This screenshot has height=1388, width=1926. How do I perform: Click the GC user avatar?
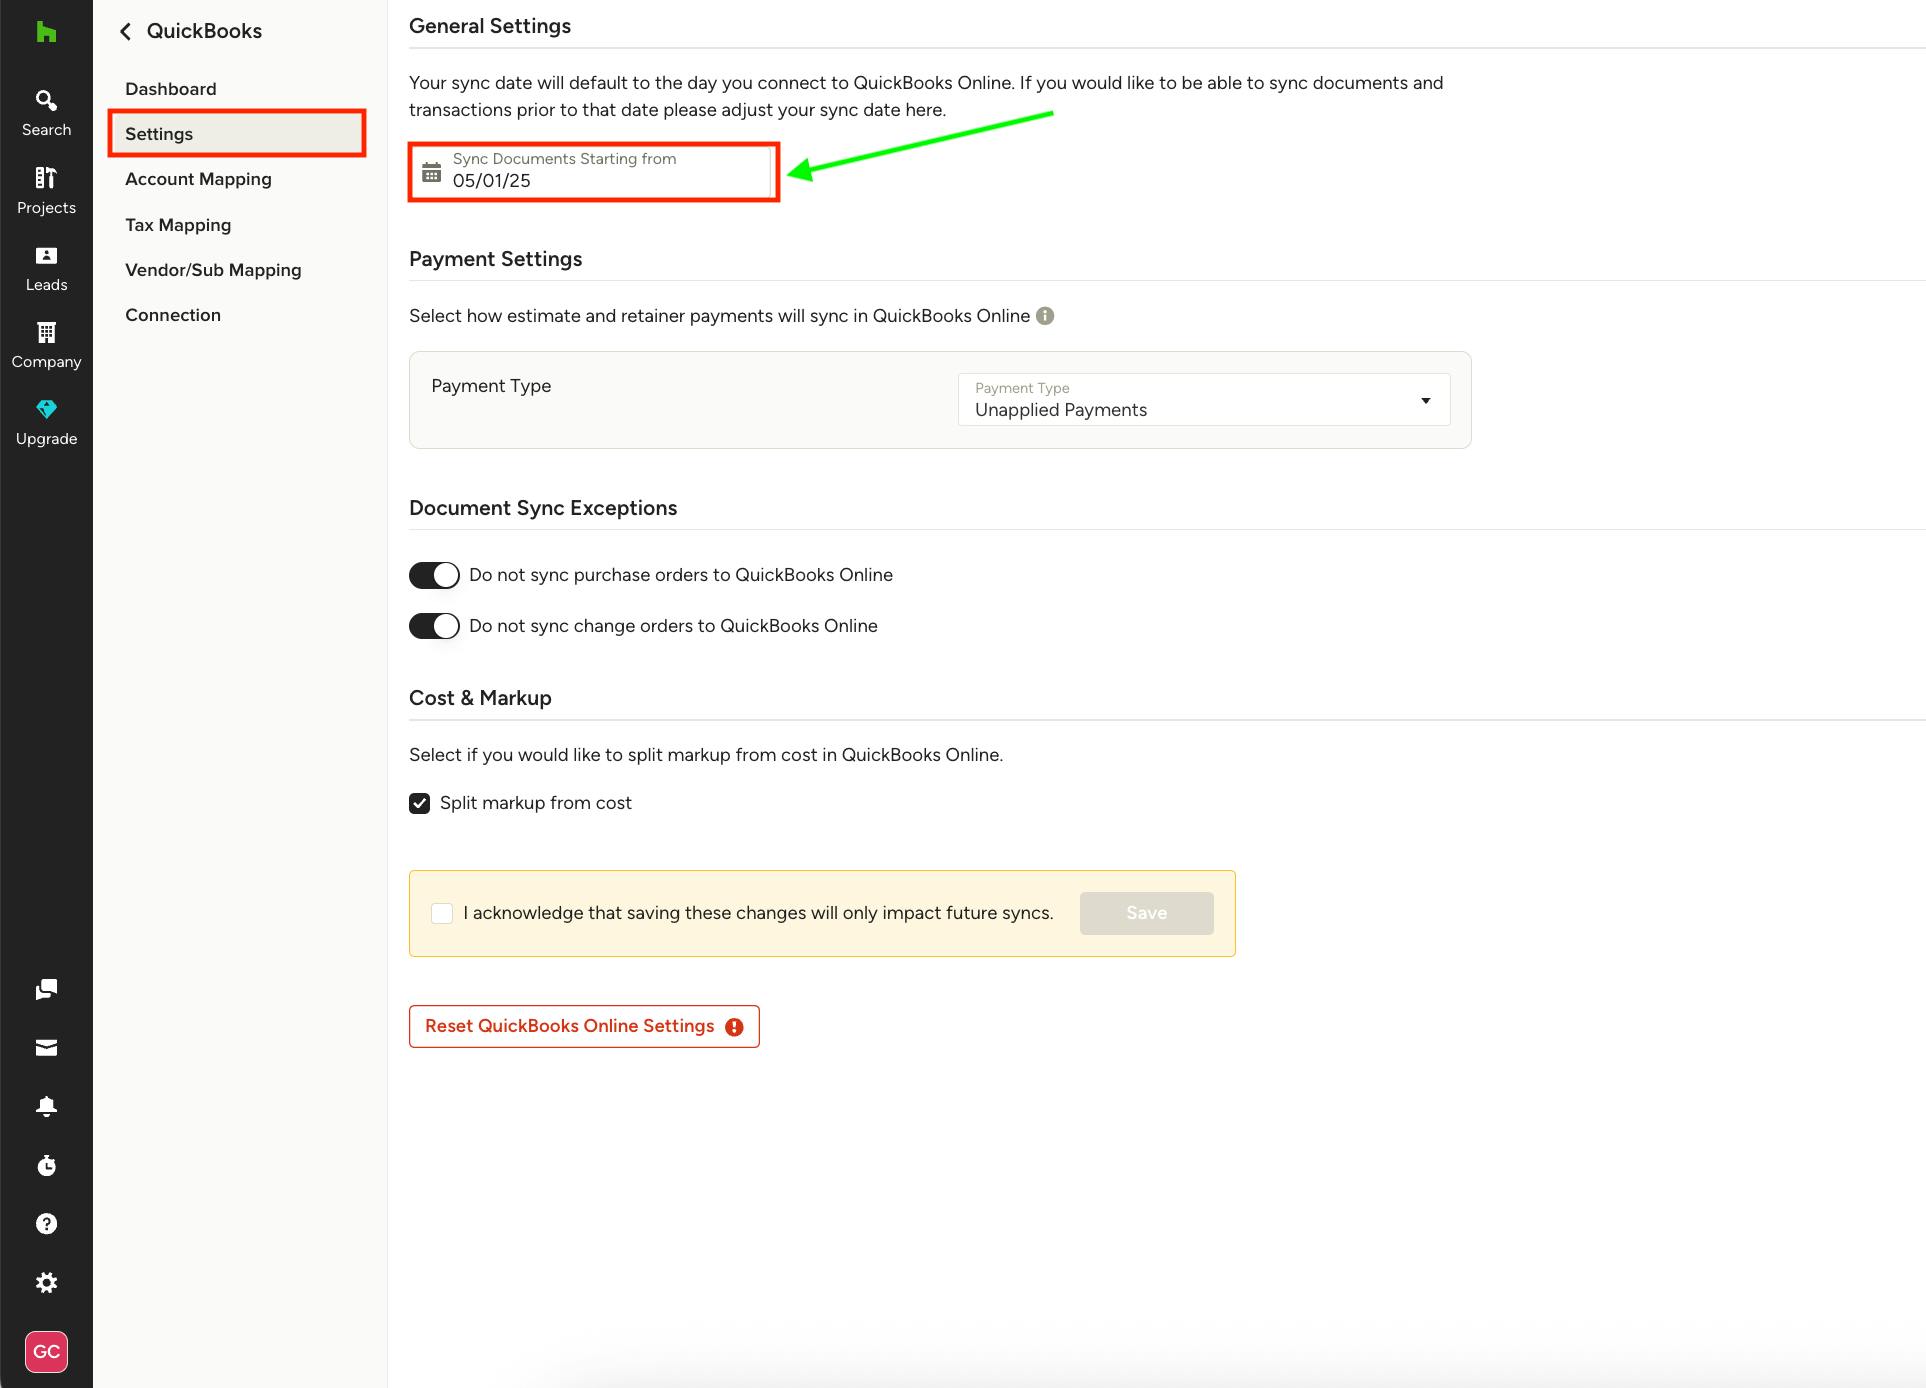[x=46, y=1352]
